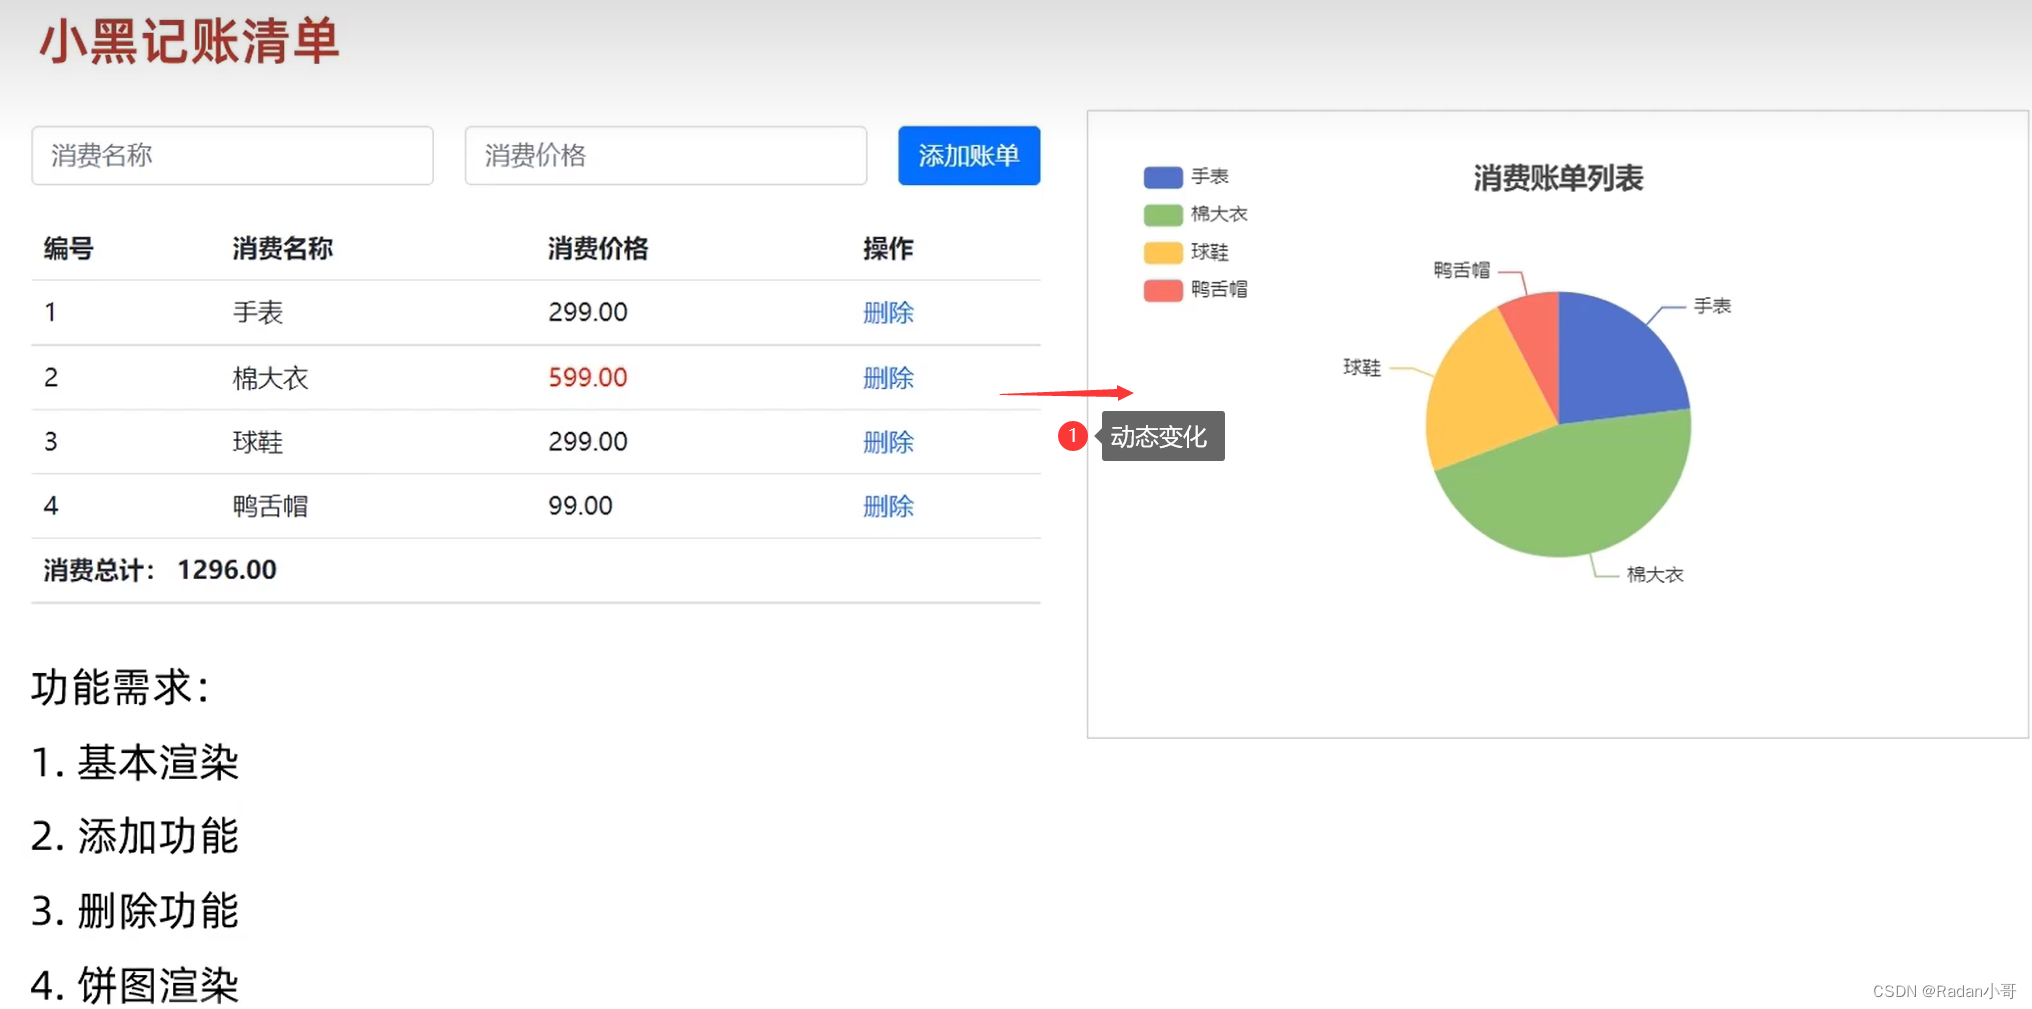The image size is (2032, 1009).
Task: Click the 添加账单 button
Action: (x=969, y=155)
